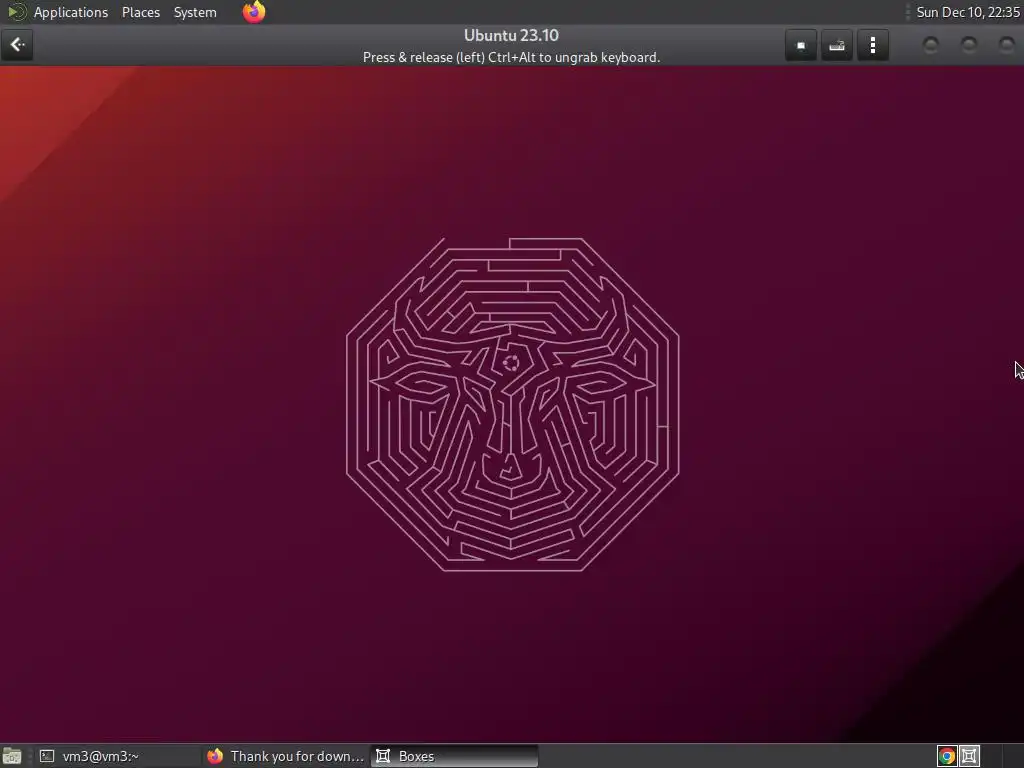Click the 'Press & release (left) Ctrl+Alt' hint text
Viewport: 1024px width, 768px height.
coord(511,57)
